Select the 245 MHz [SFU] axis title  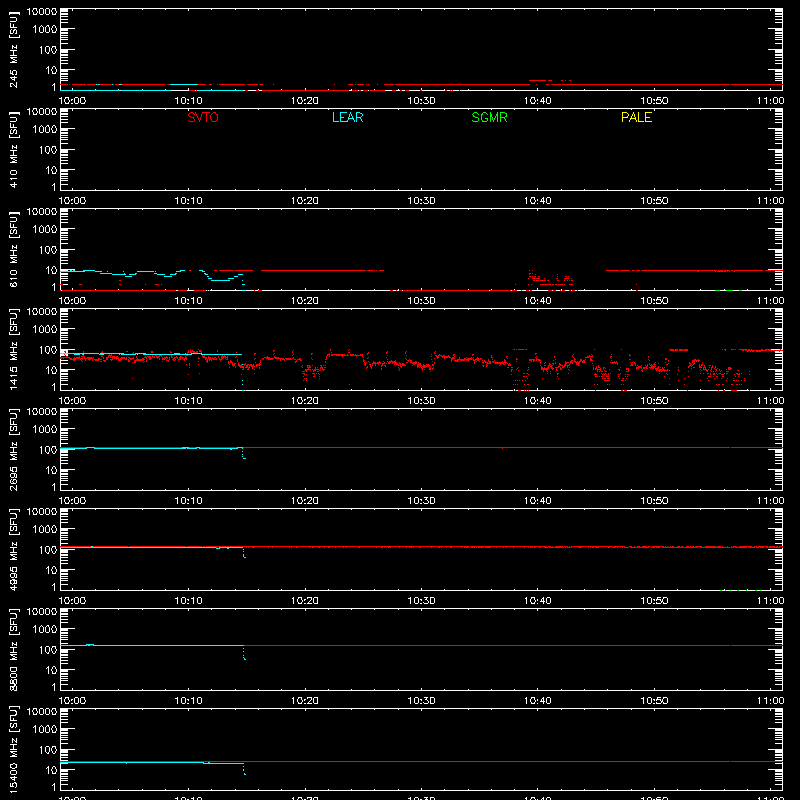pyautogui.click(x=13, y=49)
